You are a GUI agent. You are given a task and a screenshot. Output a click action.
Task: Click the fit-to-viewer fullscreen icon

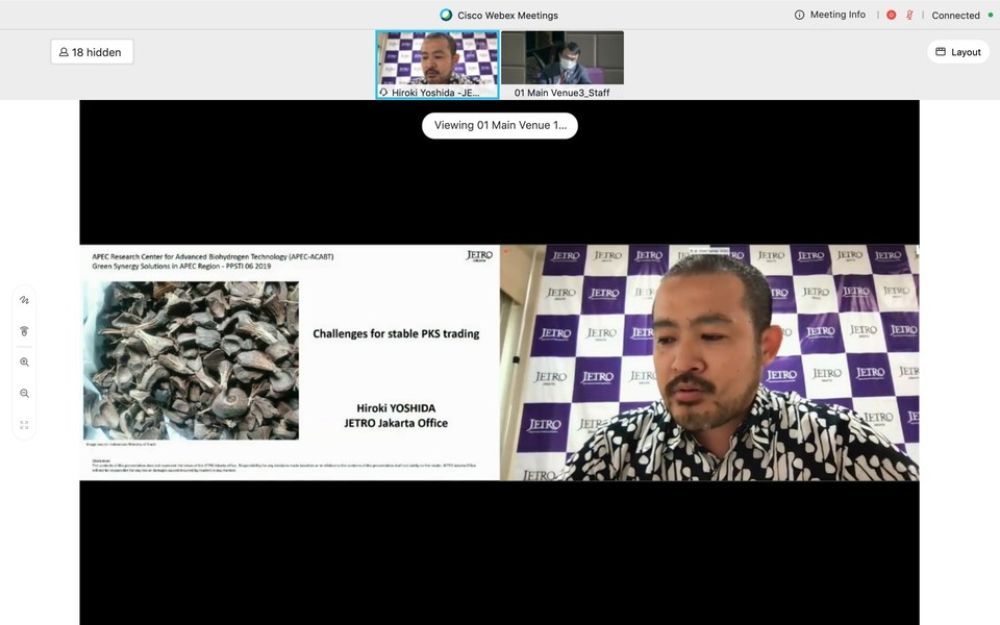click(x=24, y=425)
